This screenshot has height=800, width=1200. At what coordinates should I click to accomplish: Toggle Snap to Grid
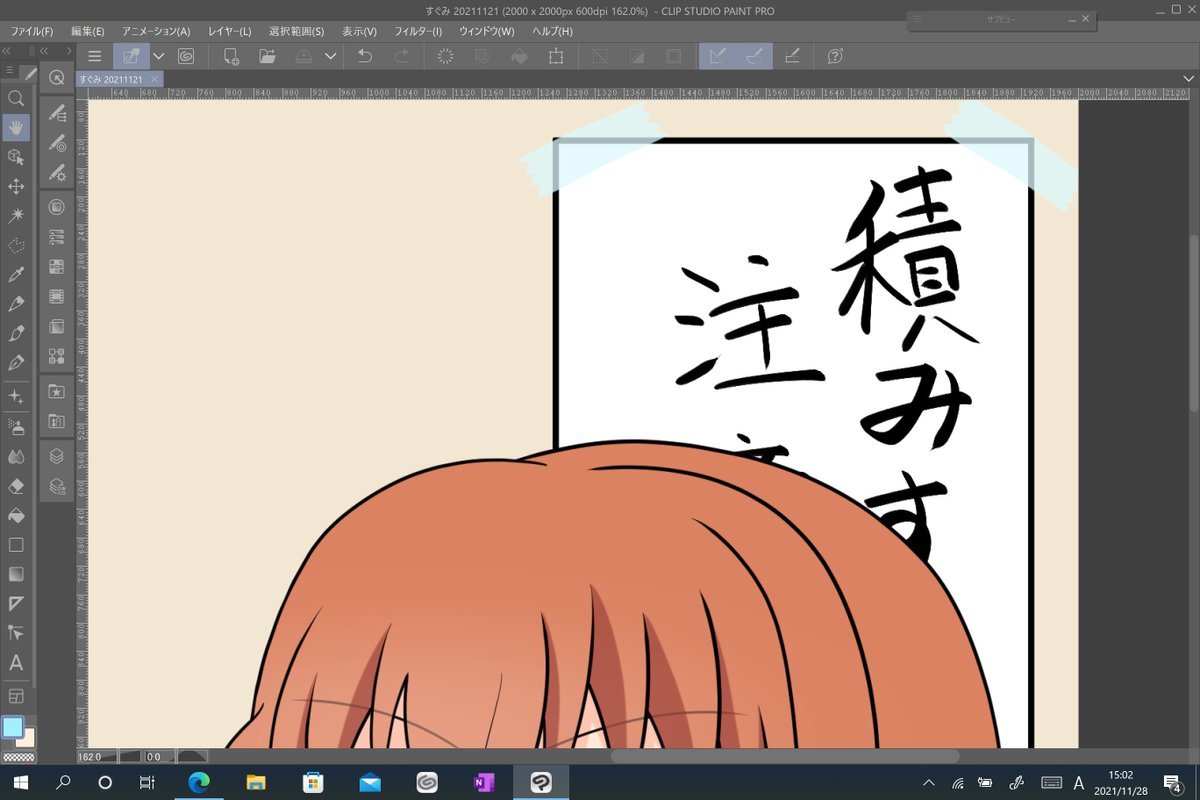click(x=791, y=57)
